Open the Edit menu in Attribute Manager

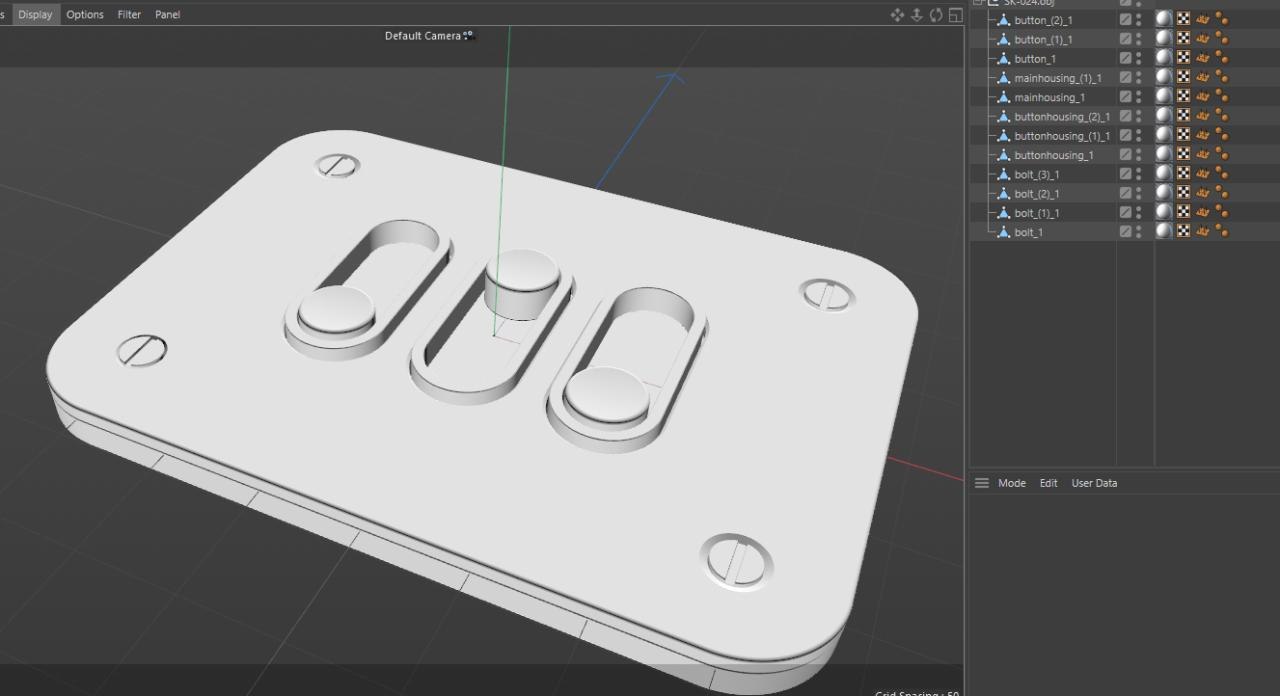tap(1048, 483)
